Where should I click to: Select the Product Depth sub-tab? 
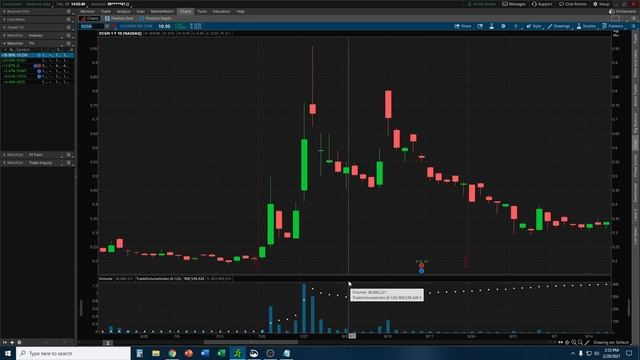155,18
